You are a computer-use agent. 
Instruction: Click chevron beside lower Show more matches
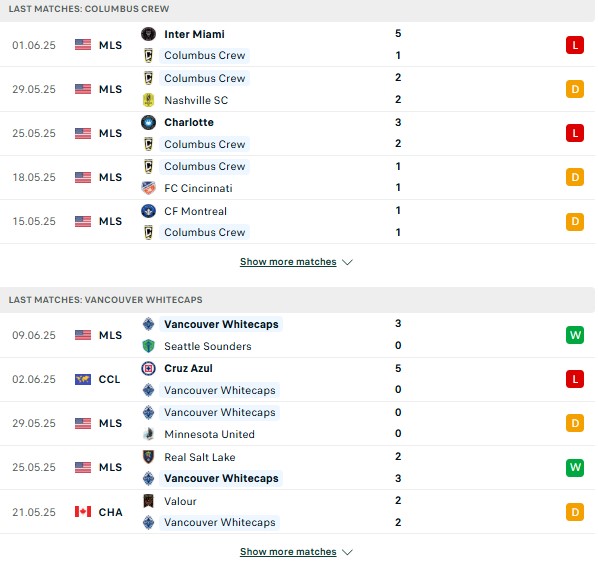pyautogui.click(x=347, y=552)
